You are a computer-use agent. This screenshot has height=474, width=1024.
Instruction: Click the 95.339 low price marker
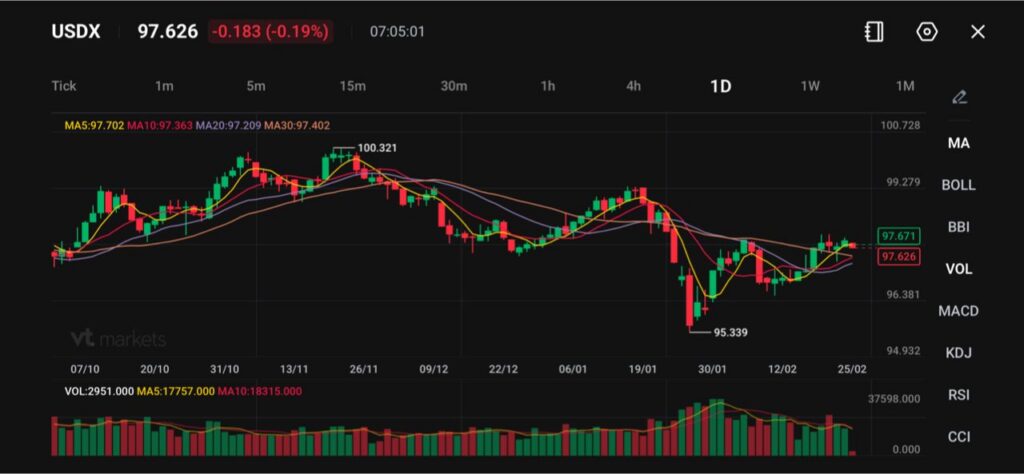click(x=729, y=332)
